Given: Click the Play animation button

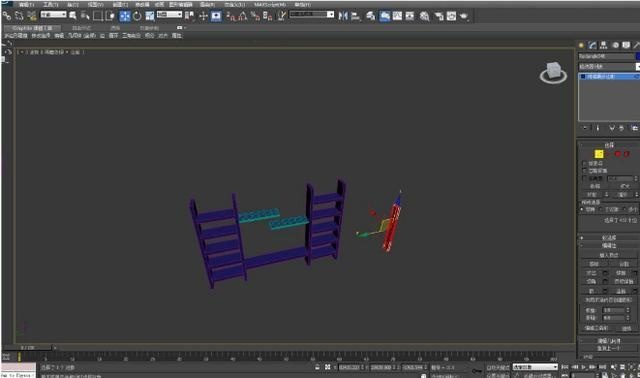Looking at the screenshot, I should click(x=584, y=367).
